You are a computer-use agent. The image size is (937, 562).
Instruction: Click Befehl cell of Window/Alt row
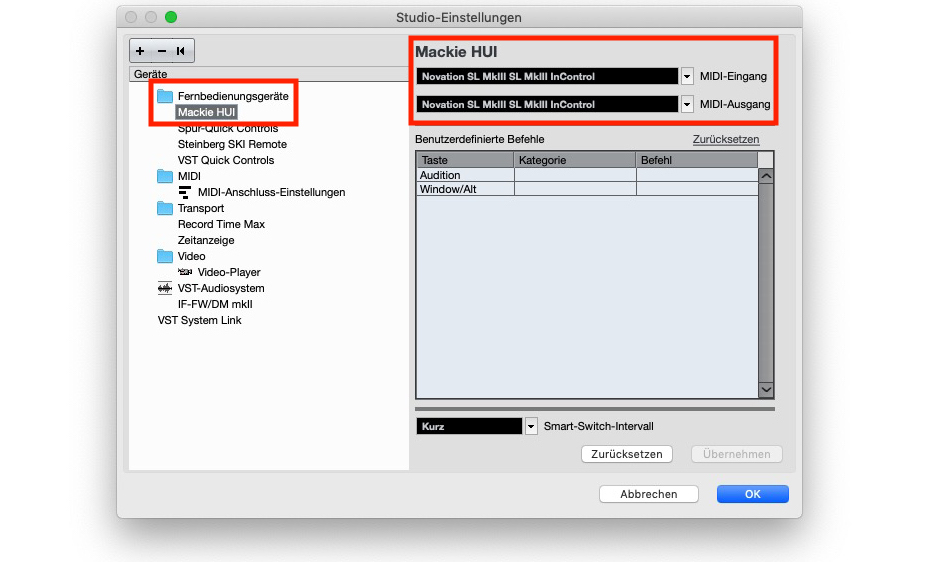697,190
